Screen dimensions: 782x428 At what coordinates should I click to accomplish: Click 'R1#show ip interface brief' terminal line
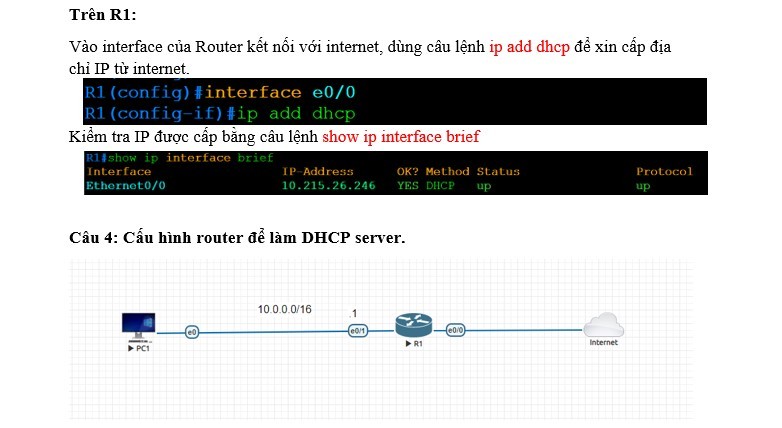pyautogui.click(x=180, y=158)
